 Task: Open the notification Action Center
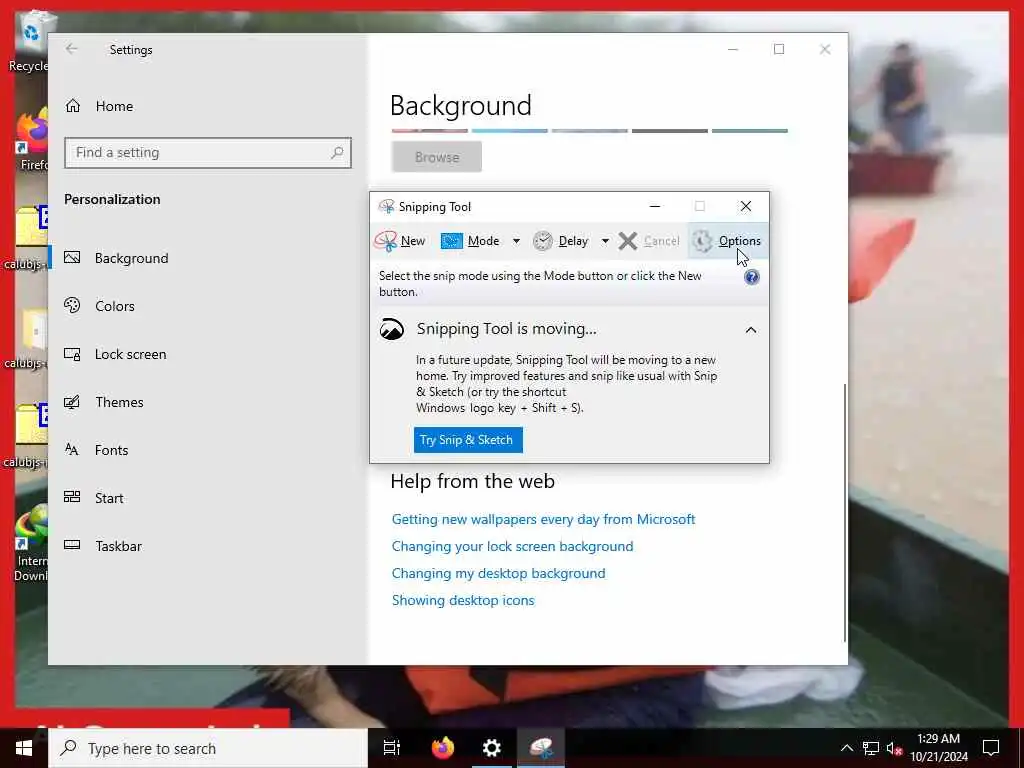tap(991, 748)
